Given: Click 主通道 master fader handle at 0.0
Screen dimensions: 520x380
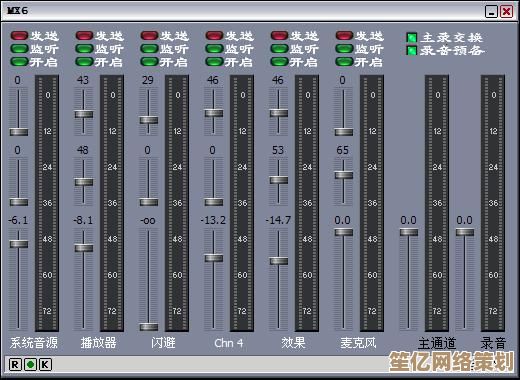Looking at the screenshot, I should point(409,232).
